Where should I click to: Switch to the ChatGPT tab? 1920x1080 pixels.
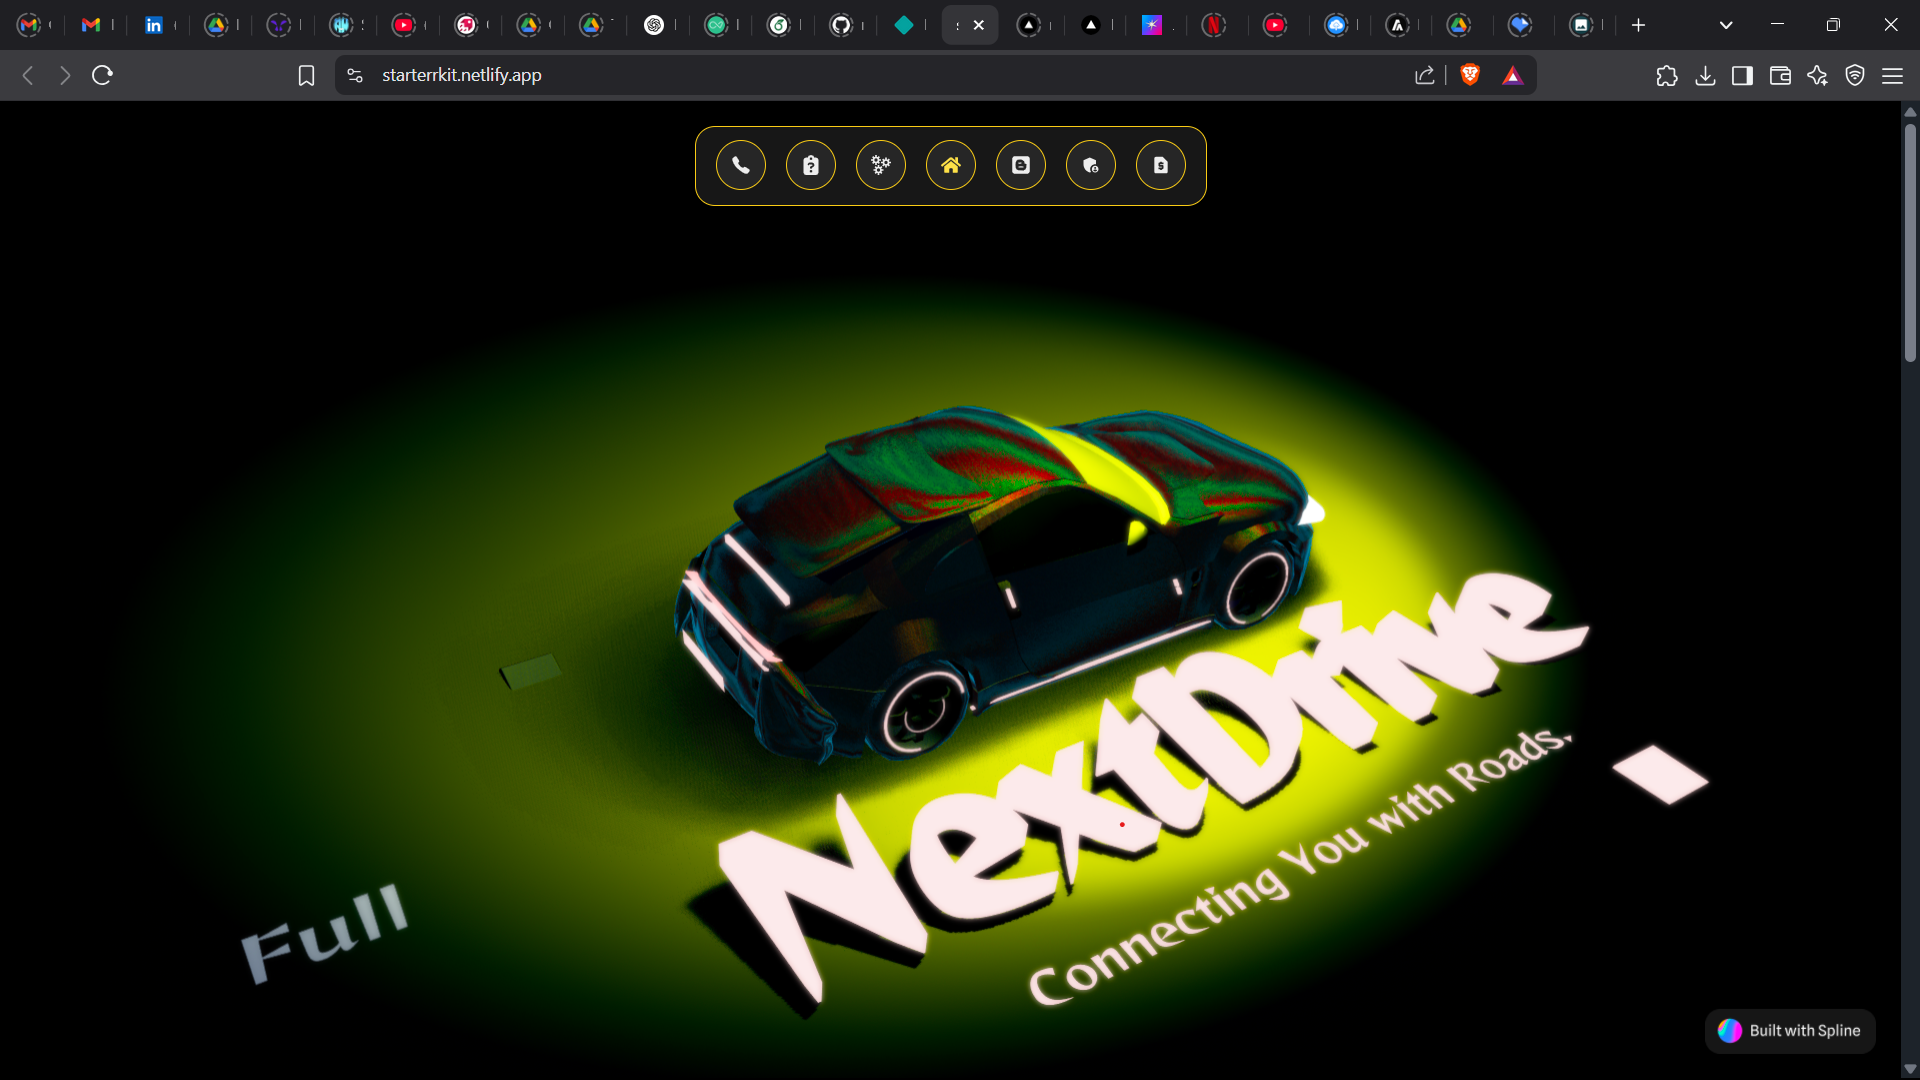click(x=654, y=25)
